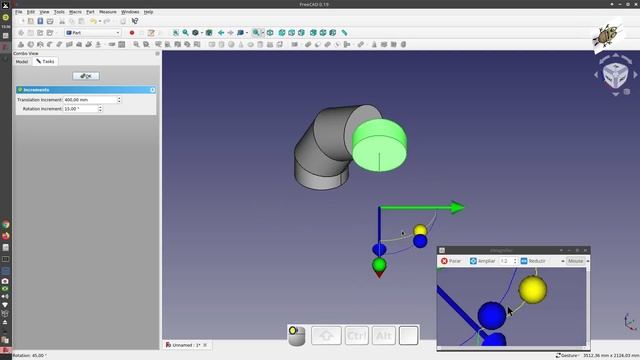The width and height of the screenshot is (640, 360).
Task: Click the cut scissors icon
Action: [x=62, y=21]
